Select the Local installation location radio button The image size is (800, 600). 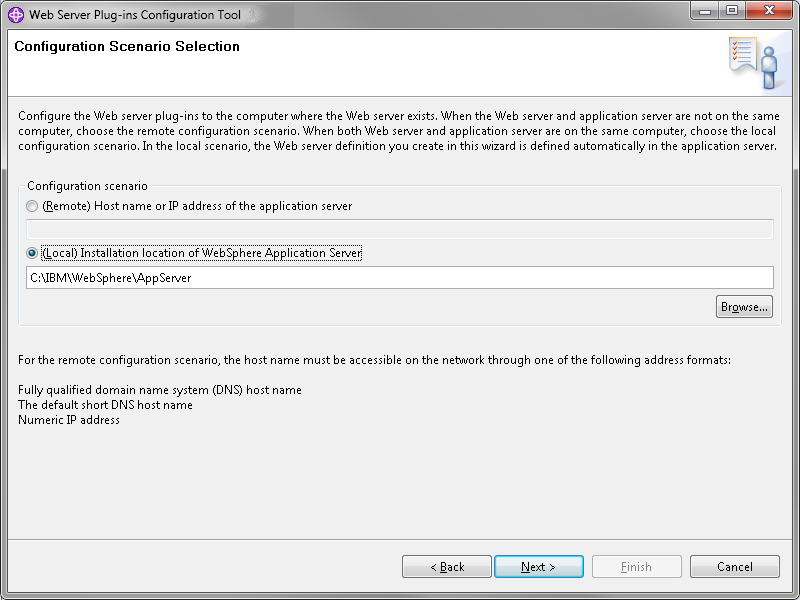32,253
